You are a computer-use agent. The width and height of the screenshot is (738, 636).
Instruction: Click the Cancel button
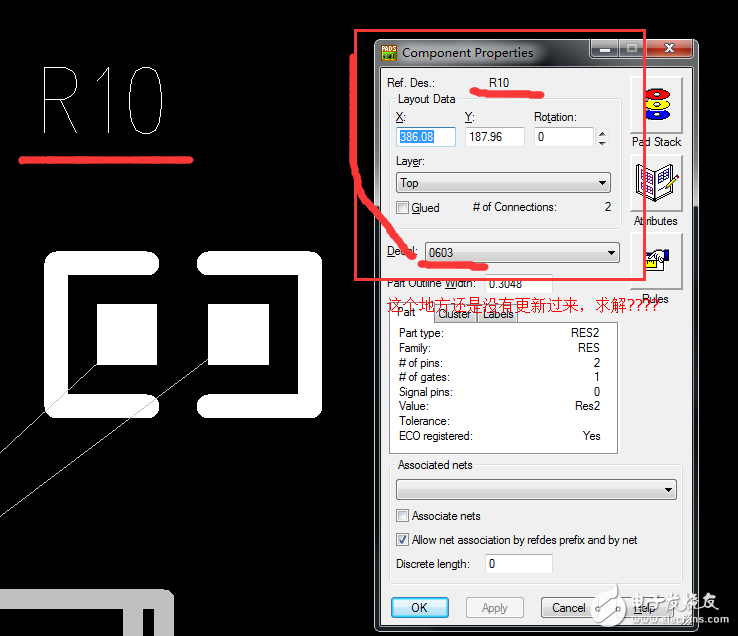point(569,608)
